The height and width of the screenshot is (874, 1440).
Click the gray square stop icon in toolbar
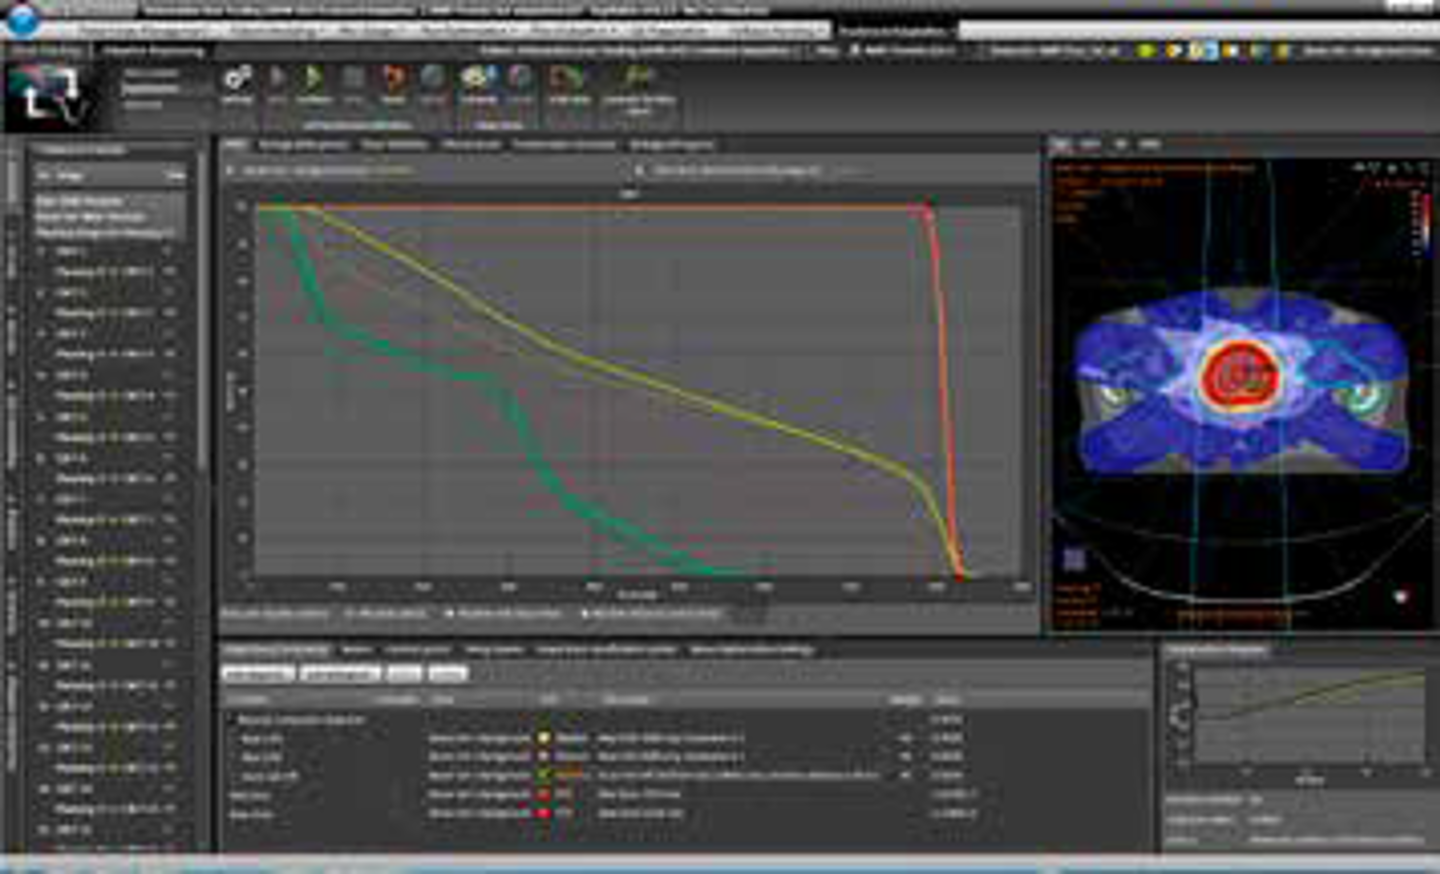(354, 79)
